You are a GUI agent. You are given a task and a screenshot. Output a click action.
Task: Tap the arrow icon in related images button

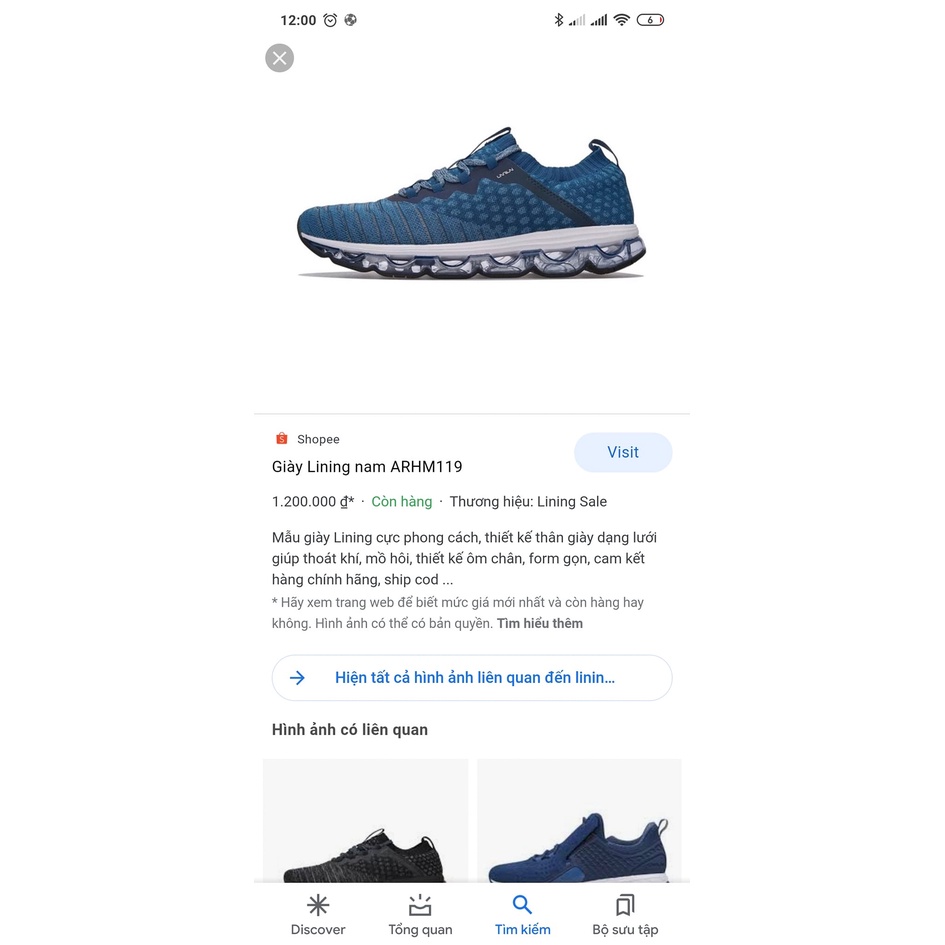[297, 678]
